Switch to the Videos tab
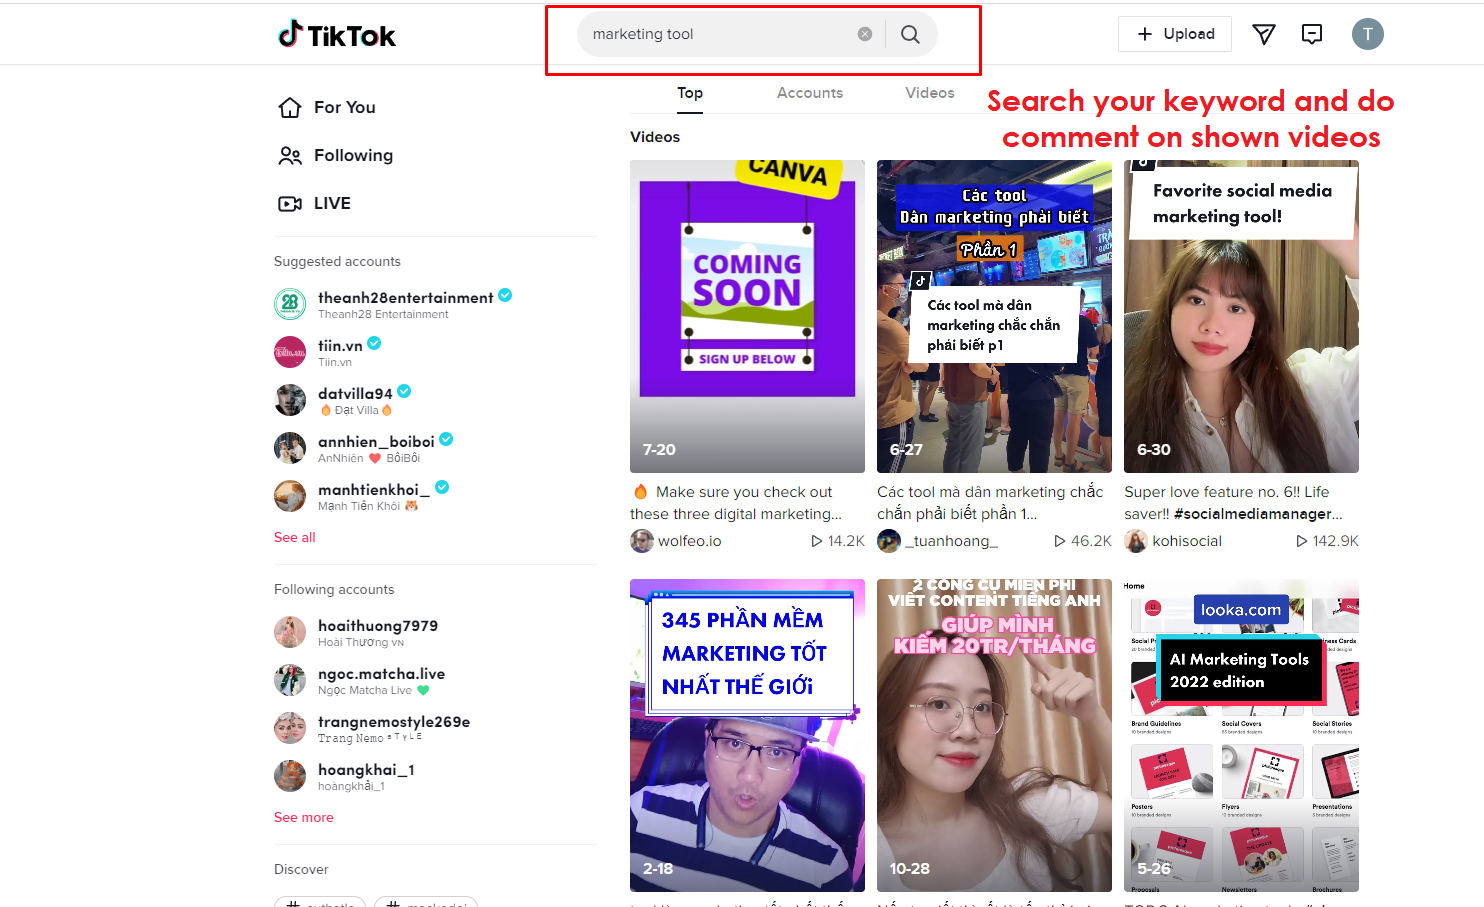Screen dimensions: 1484x907 coord(930,93)
